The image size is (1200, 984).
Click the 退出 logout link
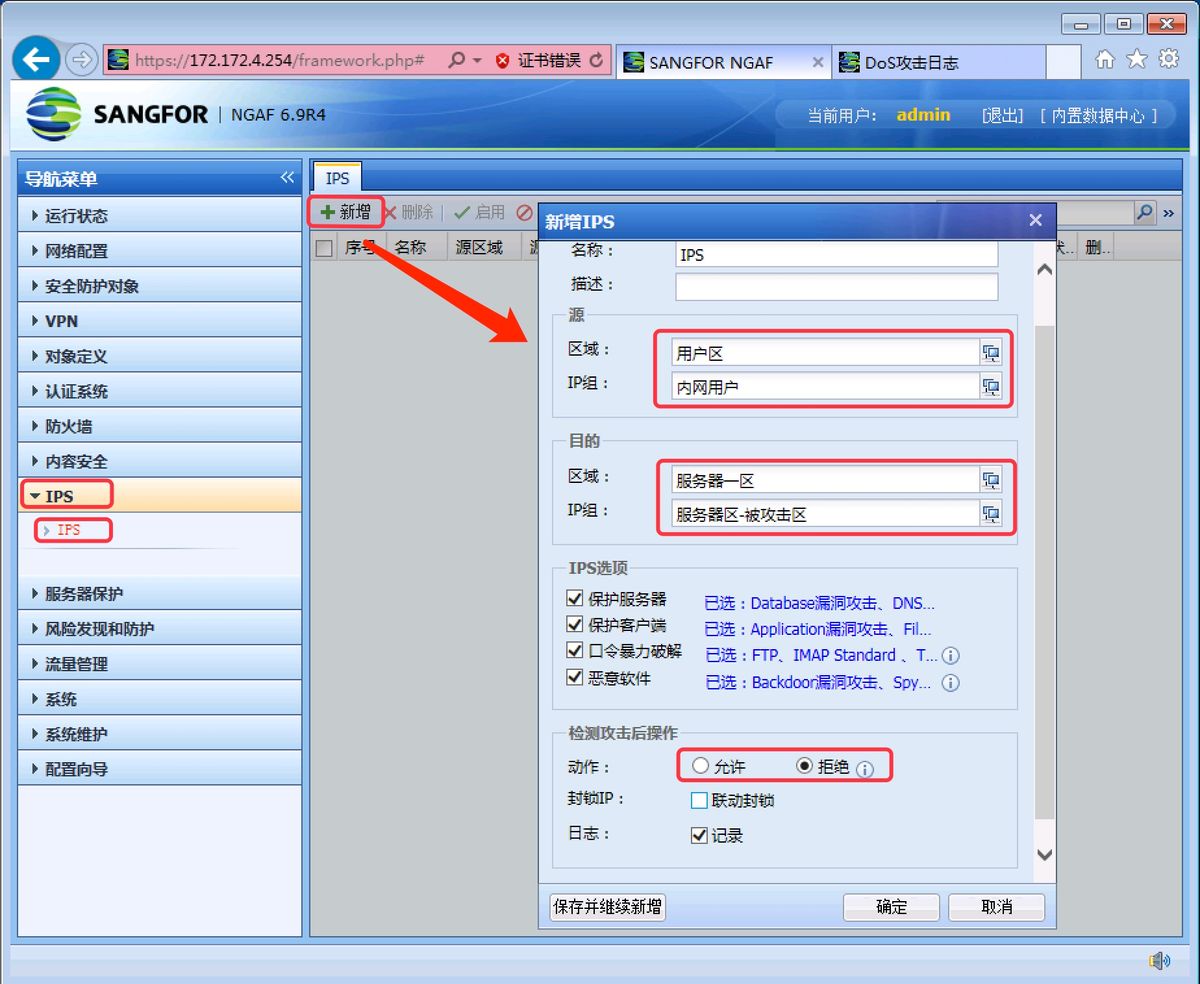[x=1003, y=115]
